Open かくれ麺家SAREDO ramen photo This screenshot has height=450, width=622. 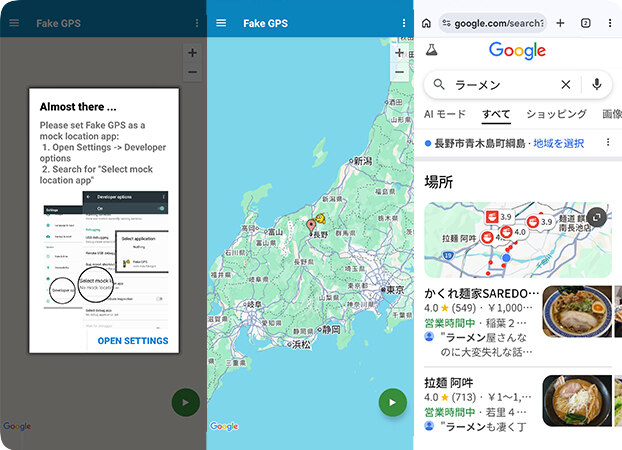pyautogui.click(x=577, y=311)
